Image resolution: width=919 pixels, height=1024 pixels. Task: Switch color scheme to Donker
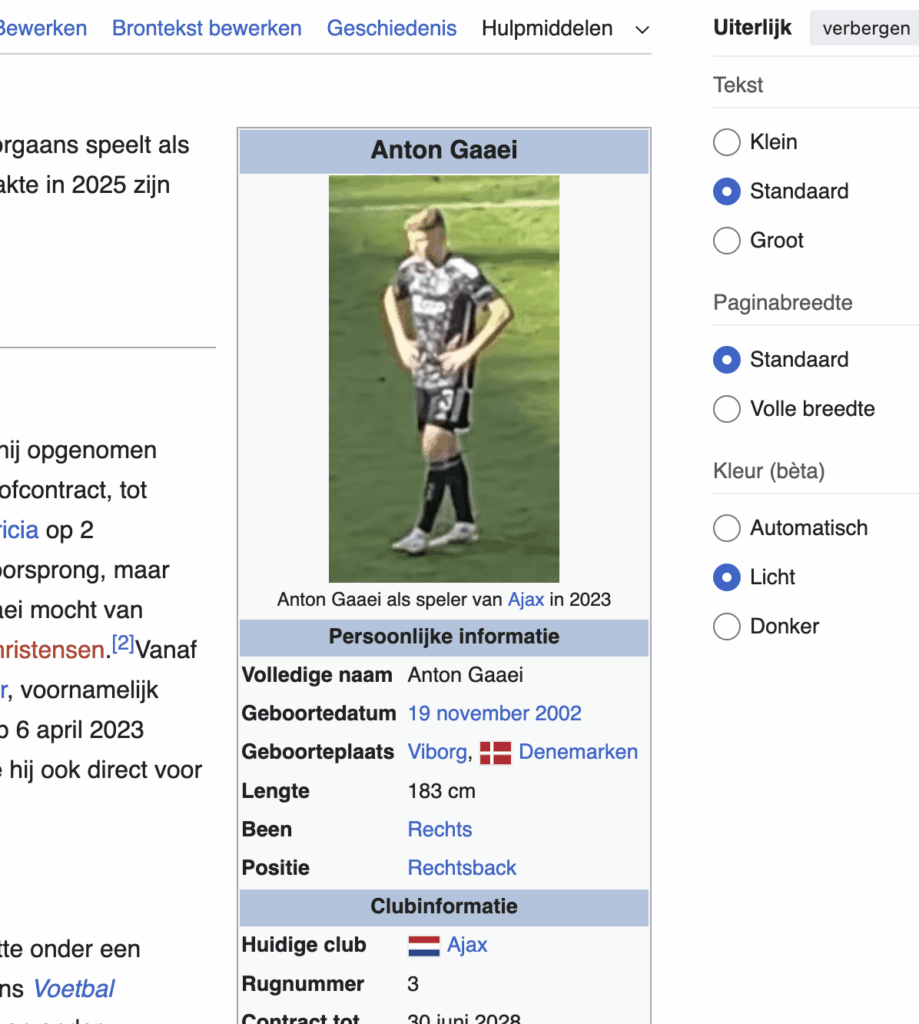(727, 626)
